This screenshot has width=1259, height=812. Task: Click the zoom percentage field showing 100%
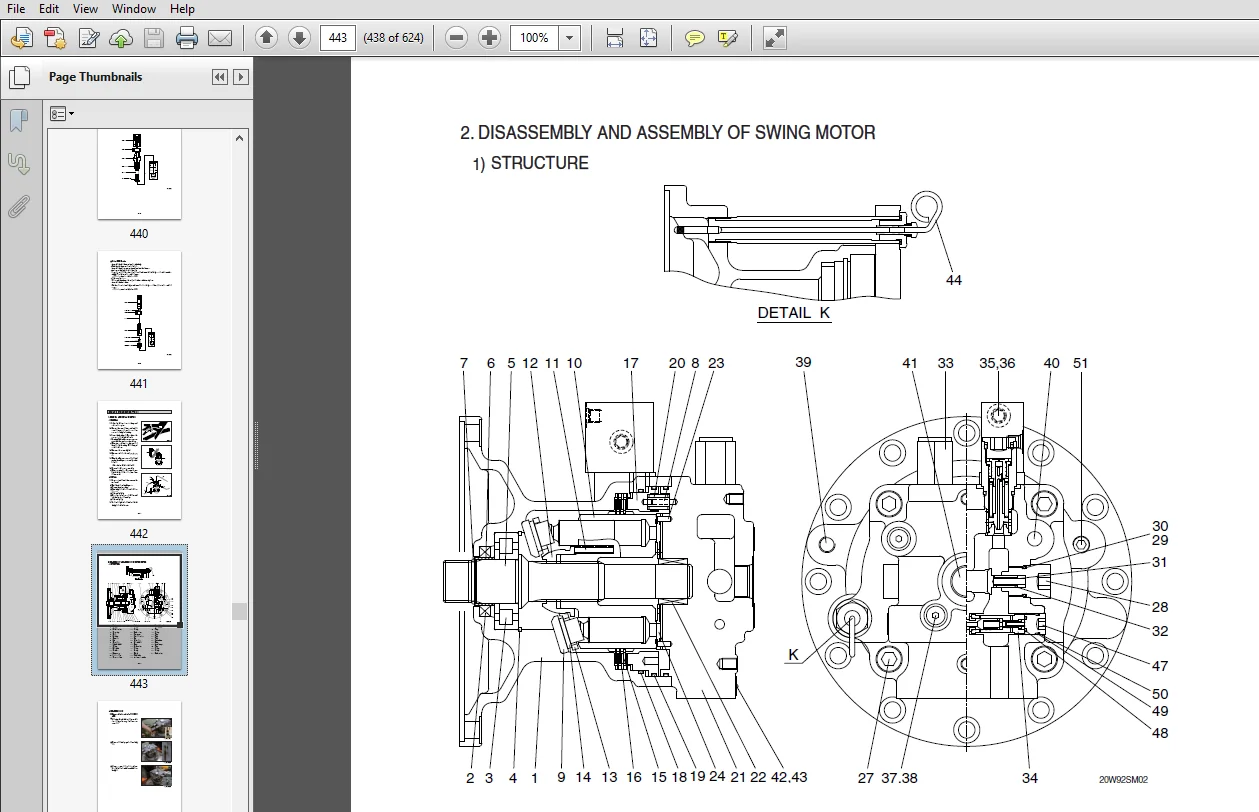[x=535, y=38]
